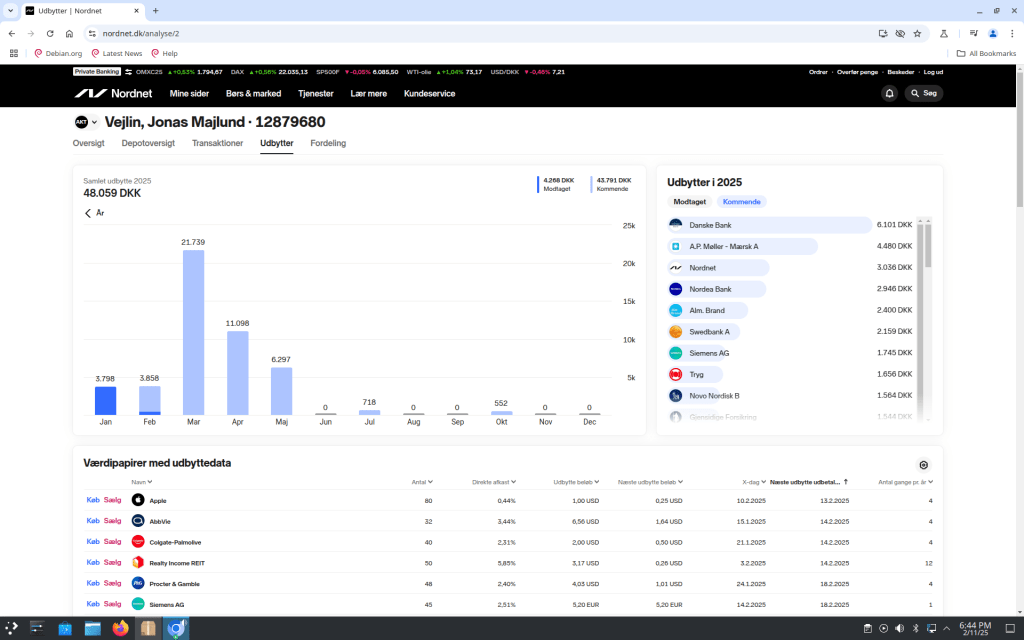Click the Realty Income REIT icon
Image resolution: width=1024 pixels, height=640 pixels.
click(138, 562)
